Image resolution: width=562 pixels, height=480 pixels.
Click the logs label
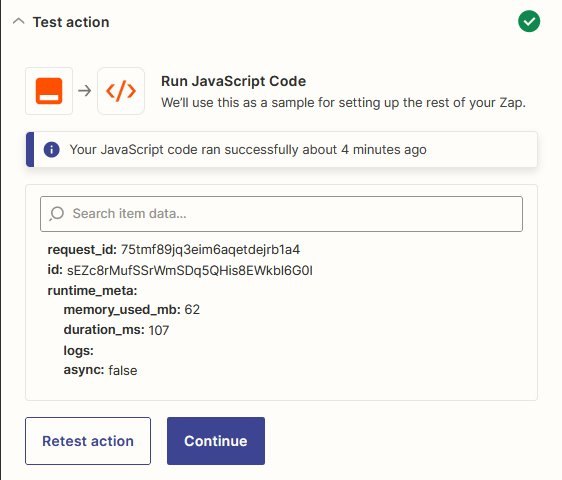(78, 350)
